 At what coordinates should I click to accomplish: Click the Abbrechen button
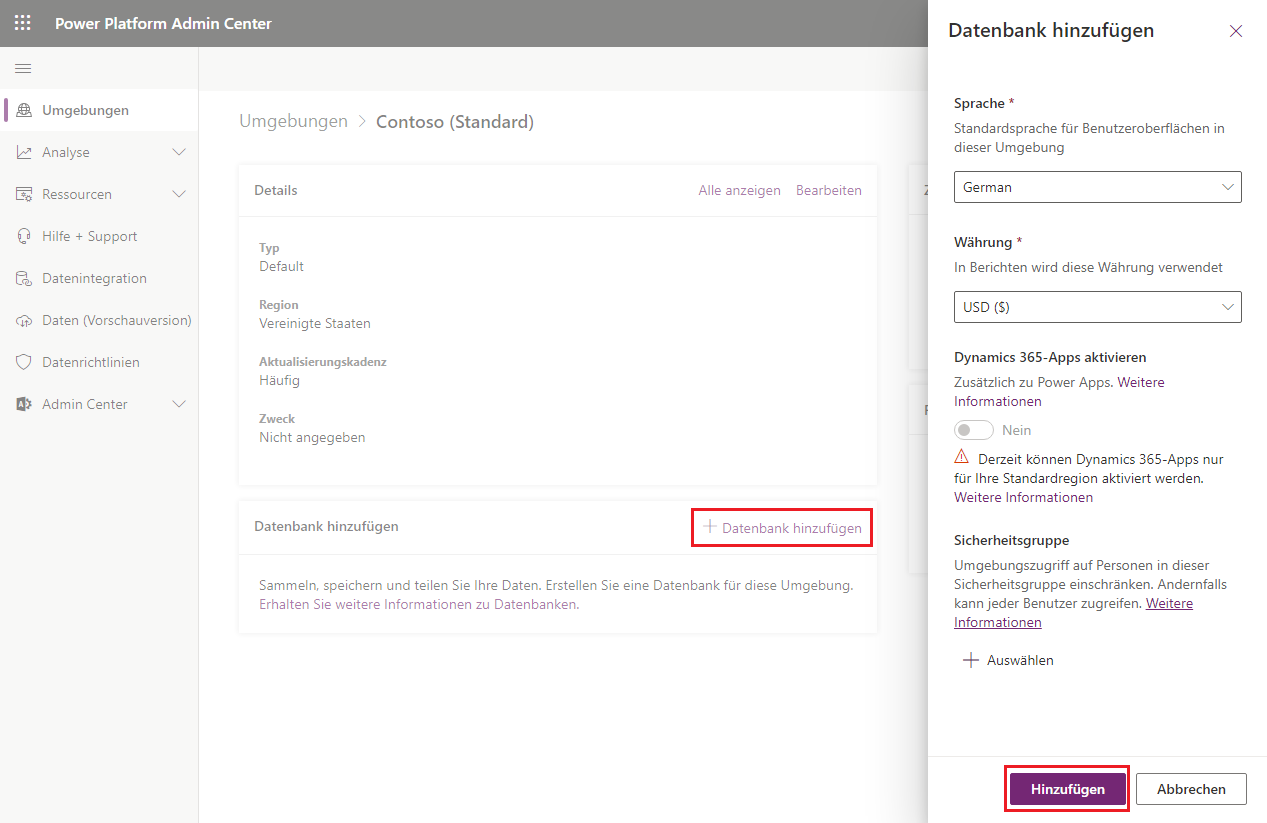click(1191, 789)
